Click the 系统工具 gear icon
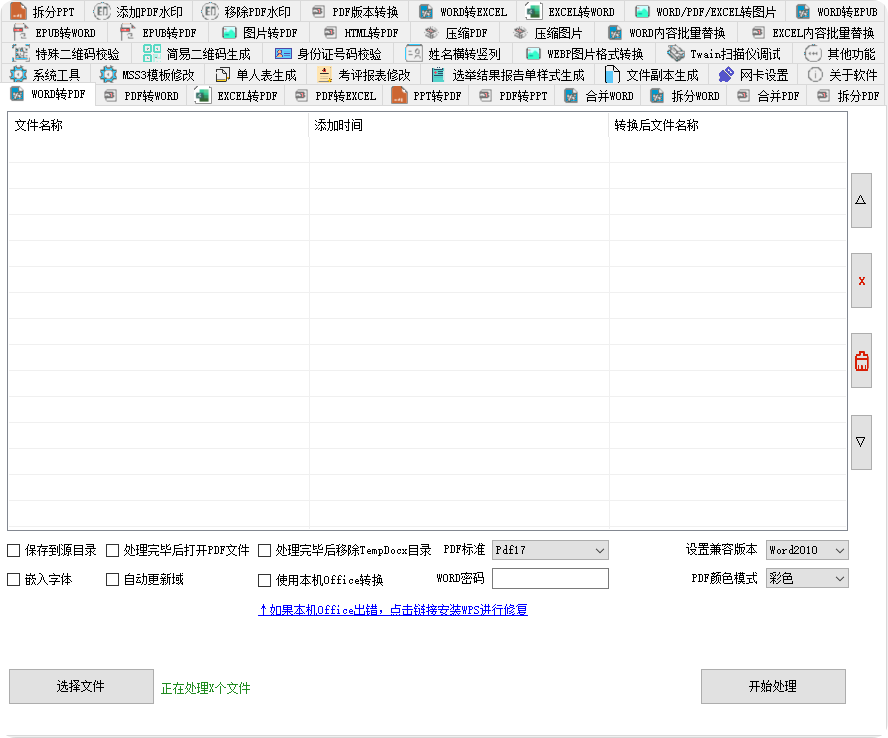Image resolution: width=888 pixels, height=738 pixels. (18, 74)
